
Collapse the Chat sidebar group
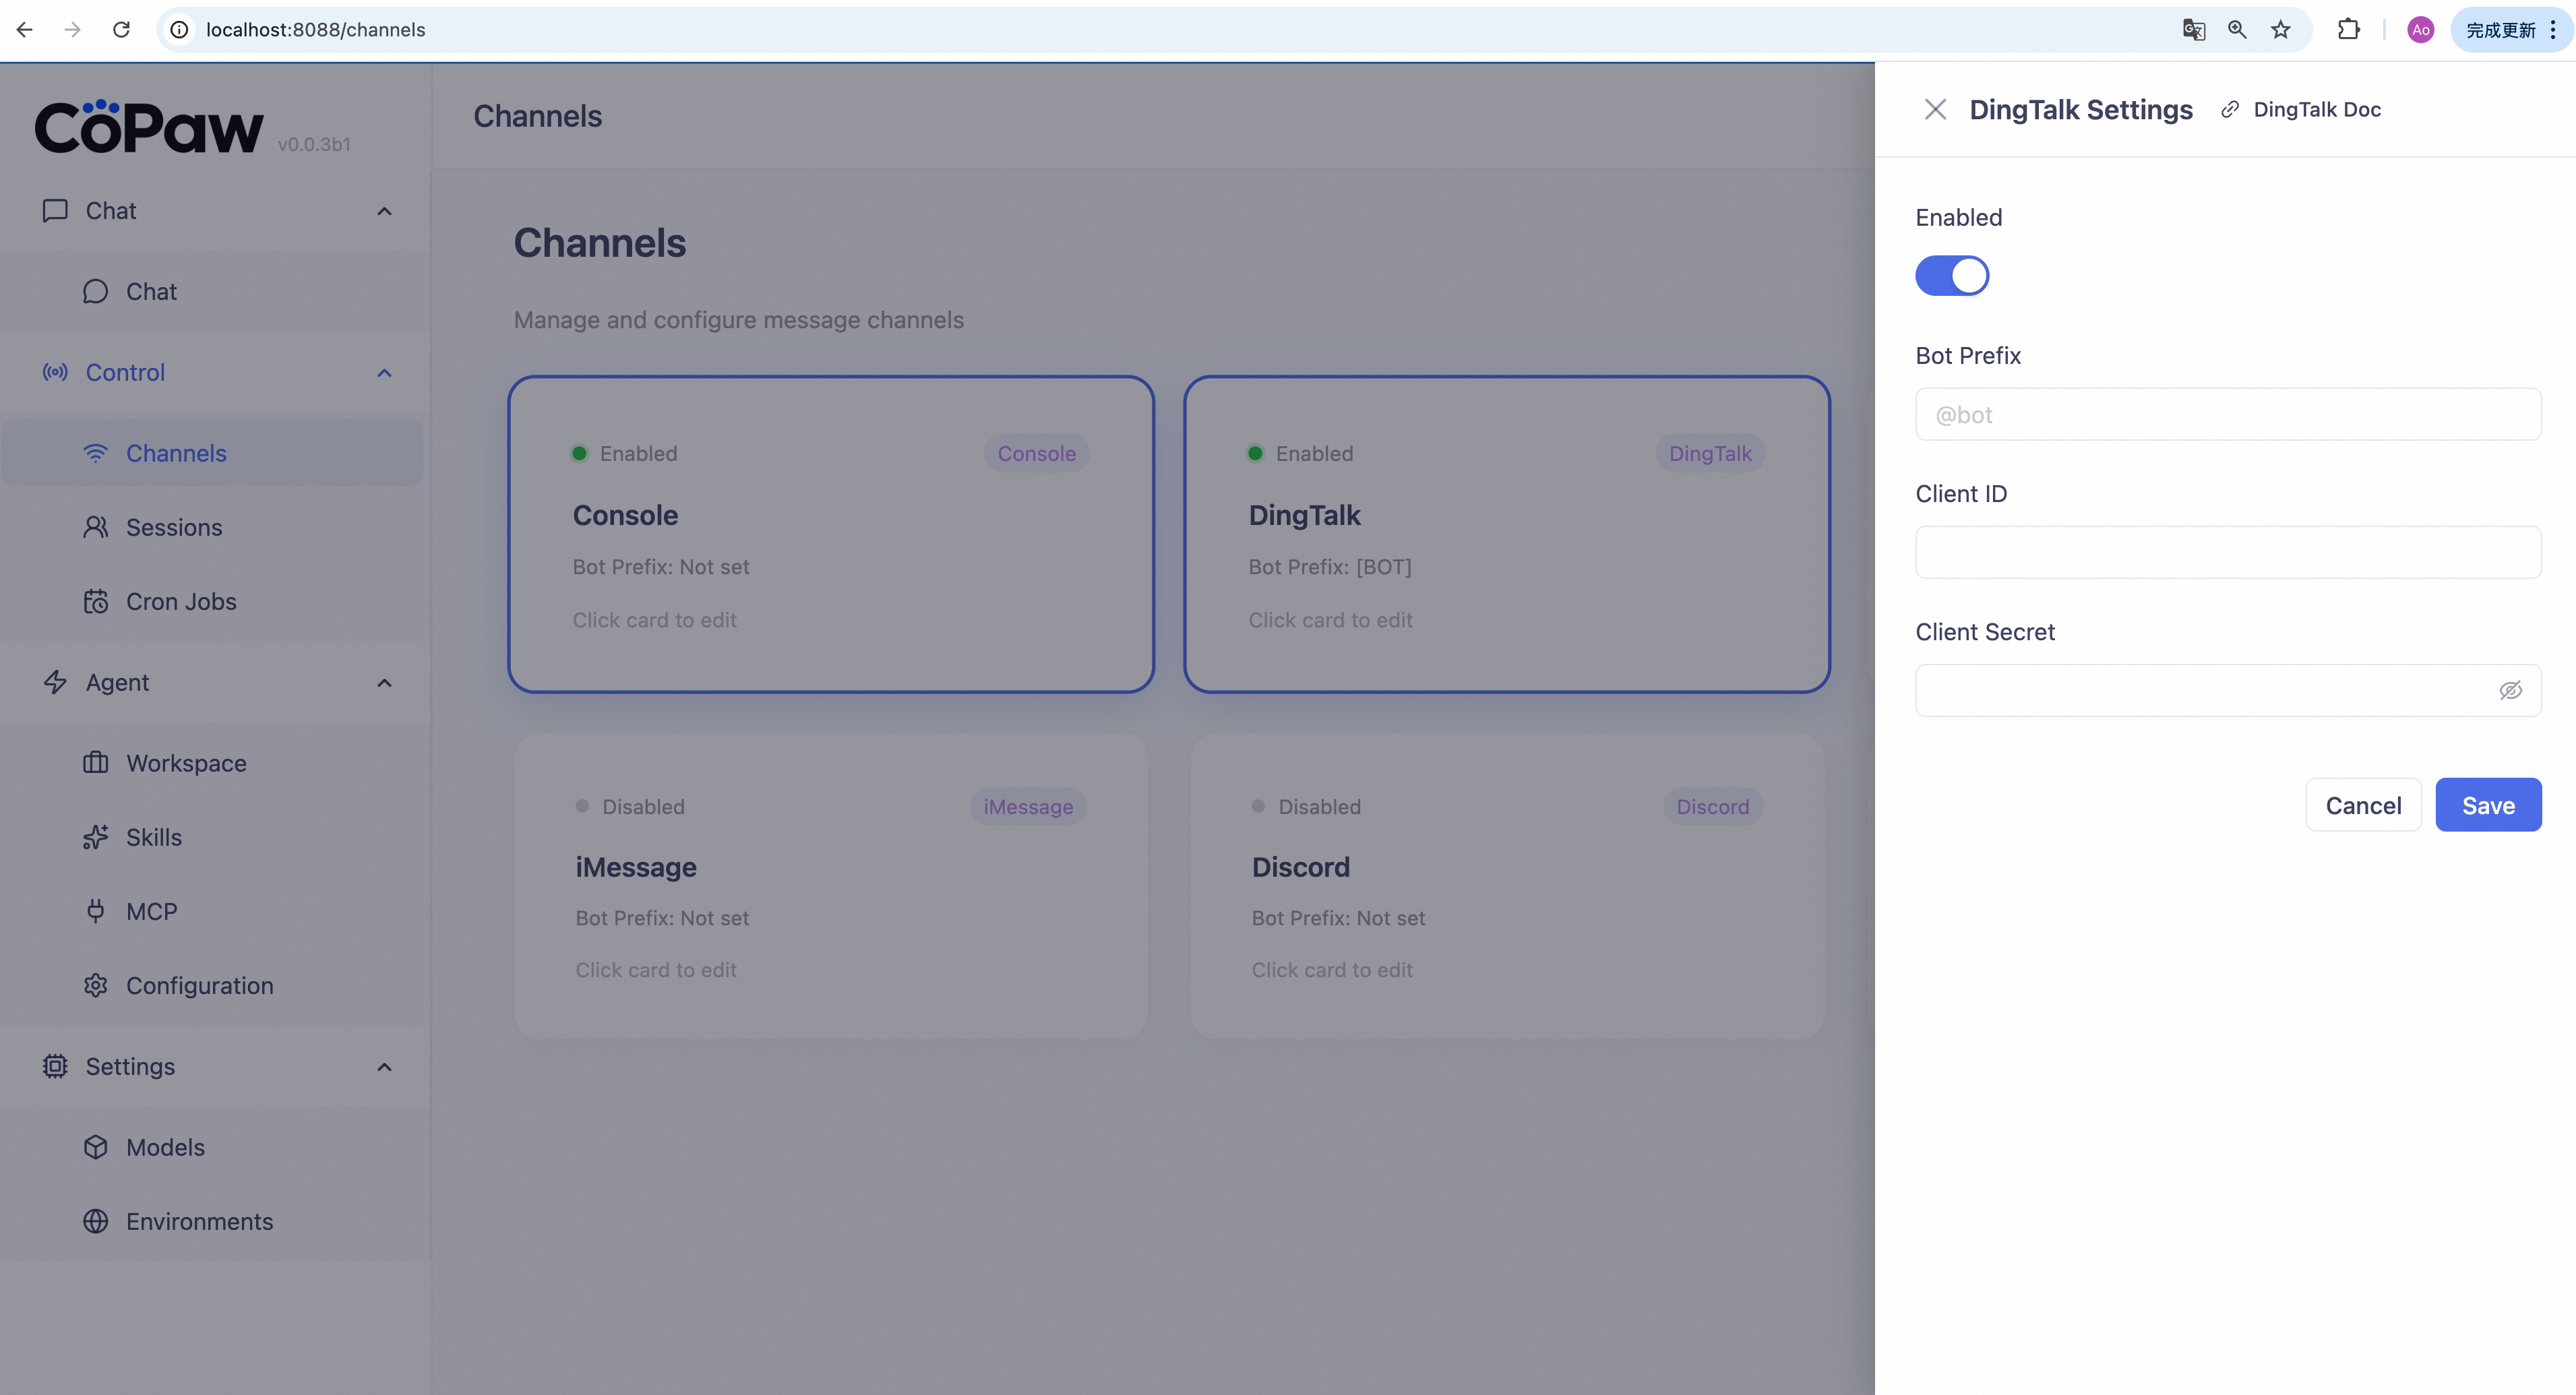[384, 211]
